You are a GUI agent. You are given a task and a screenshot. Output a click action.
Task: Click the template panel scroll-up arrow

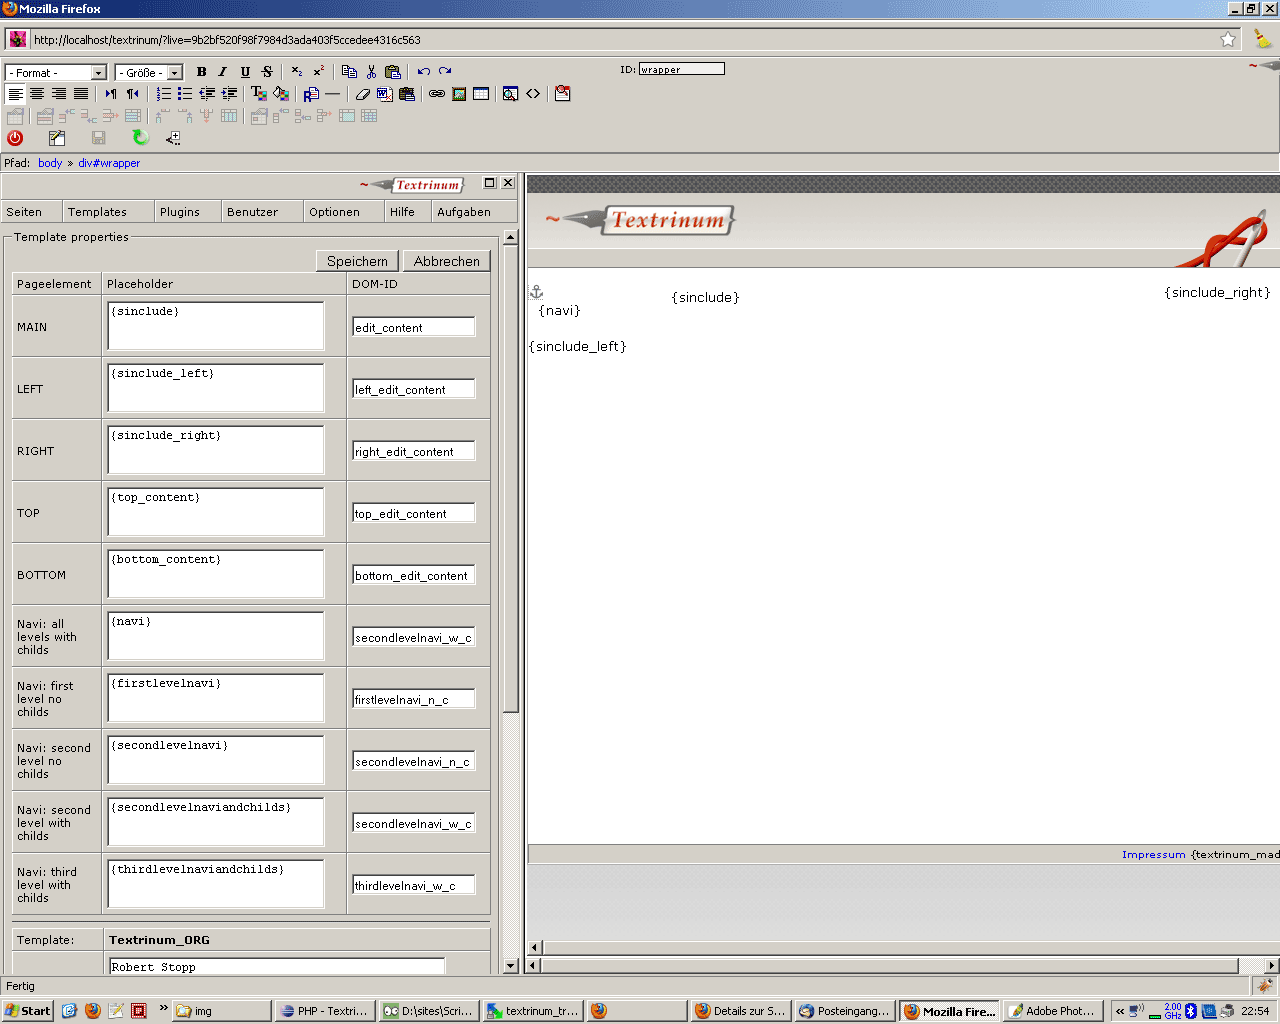click(511, 238)
